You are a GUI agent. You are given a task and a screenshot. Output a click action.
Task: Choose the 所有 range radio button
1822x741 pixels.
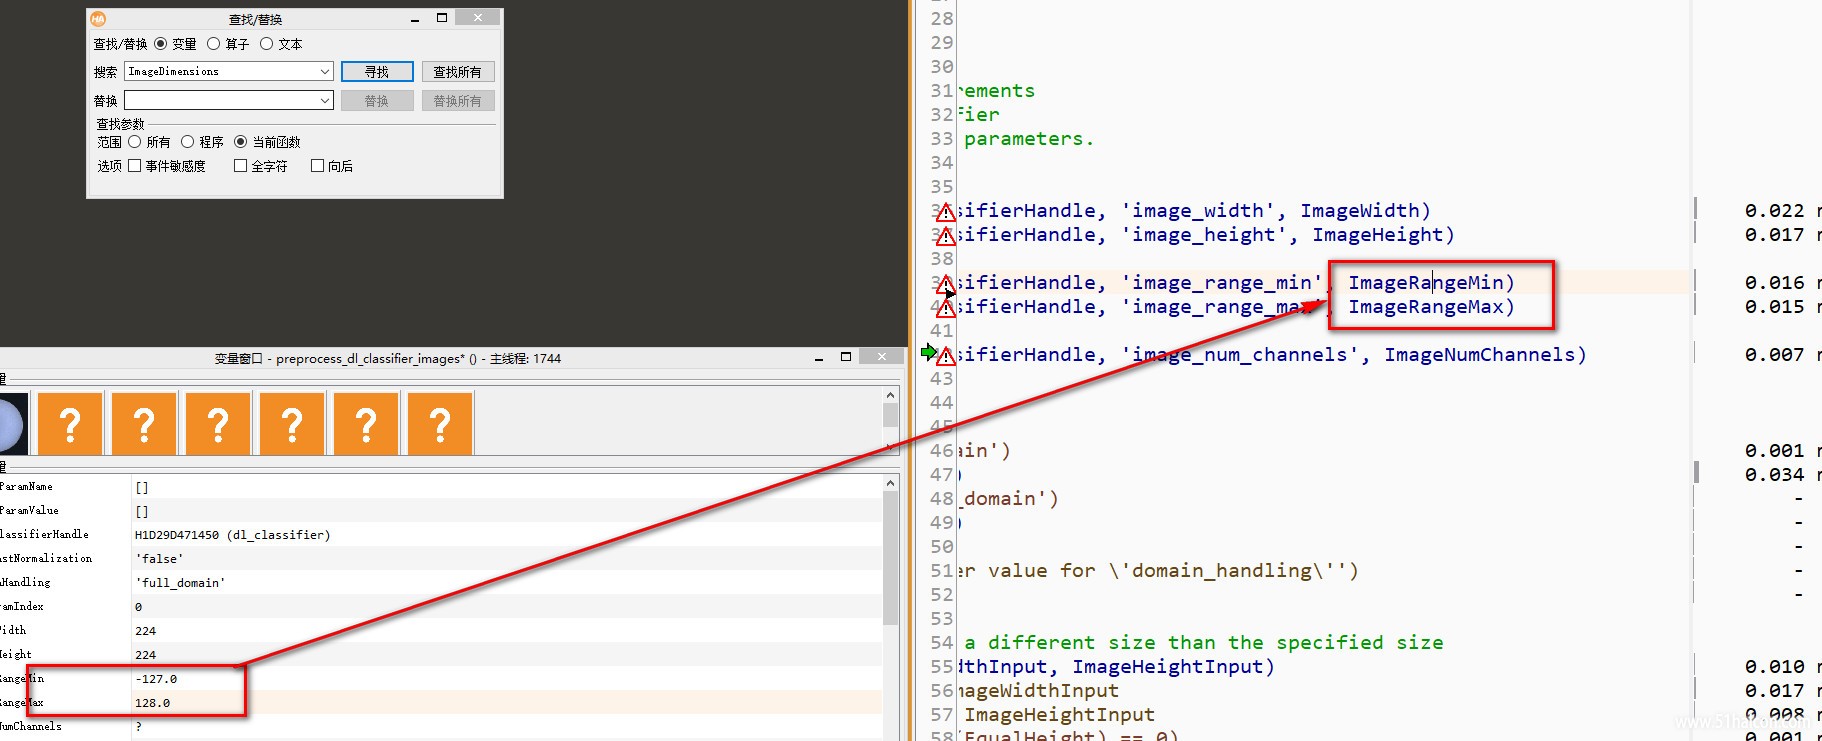pyautogui.click(x=134, y=142)
